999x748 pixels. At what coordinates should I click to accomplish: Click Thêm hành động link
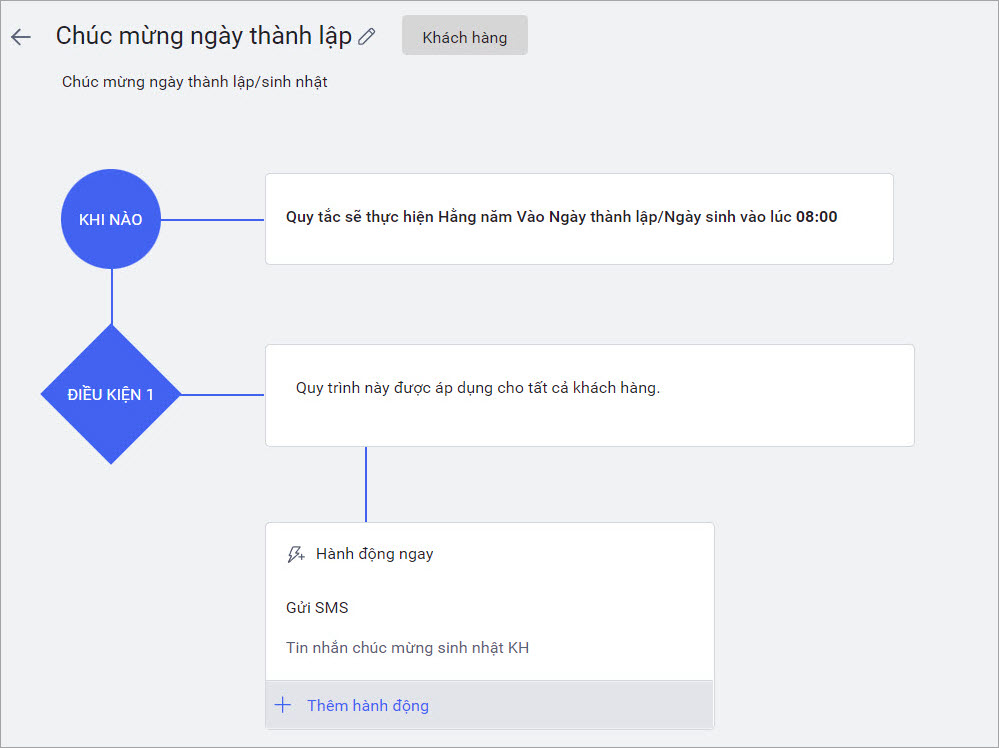coord(368,705)
